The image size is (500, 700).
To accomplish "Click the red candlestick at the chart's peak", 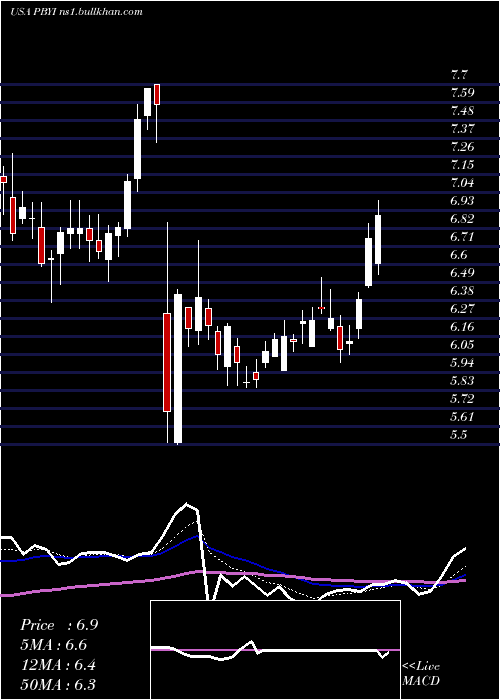I will click(157, 94).
